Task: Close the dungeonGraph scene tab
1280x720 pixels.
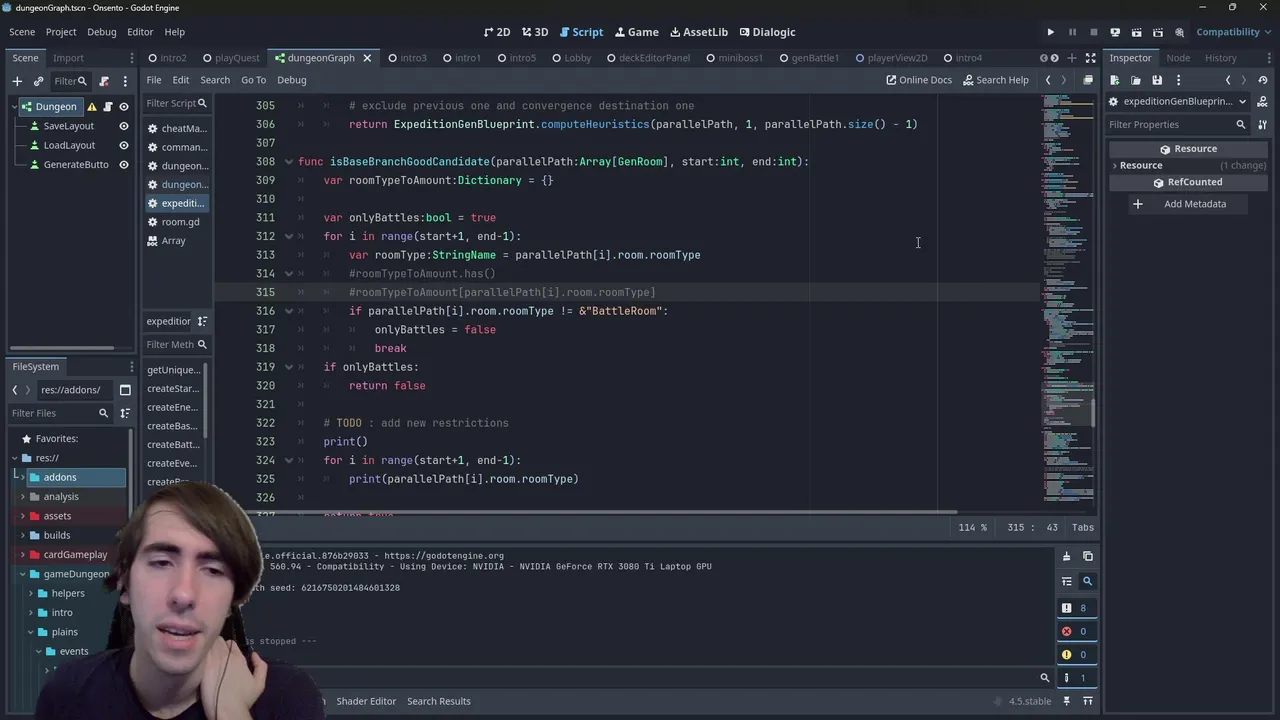Action: (367, 58)
